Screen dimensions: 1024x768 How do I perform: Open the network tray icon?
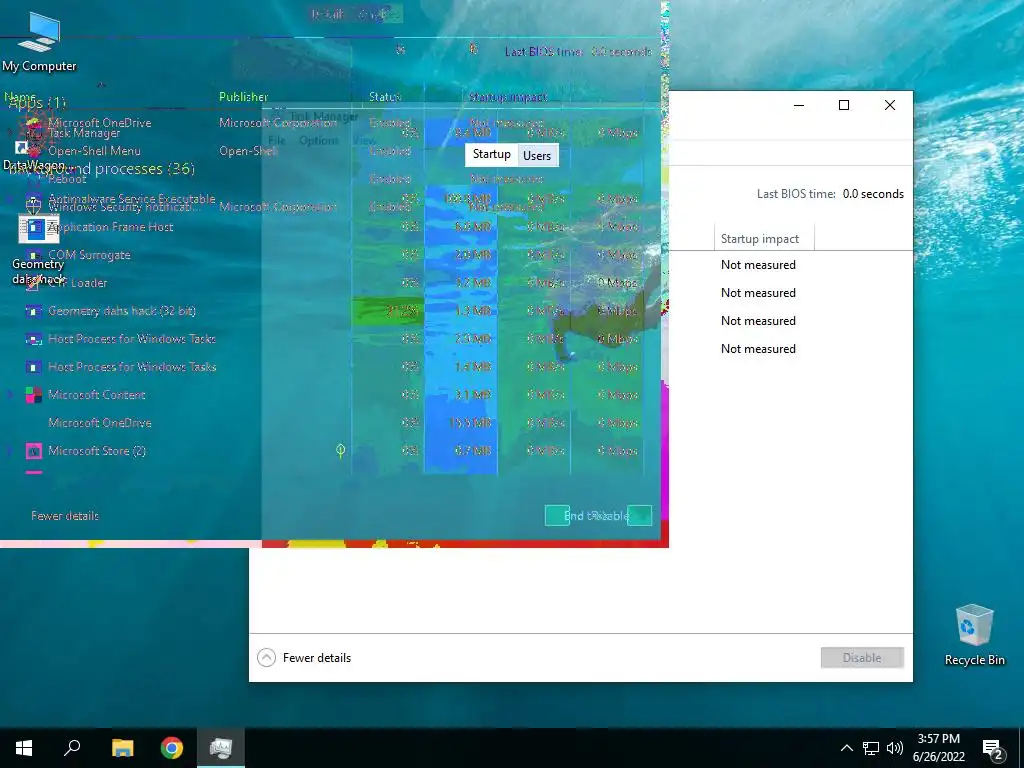pos(871,748)
